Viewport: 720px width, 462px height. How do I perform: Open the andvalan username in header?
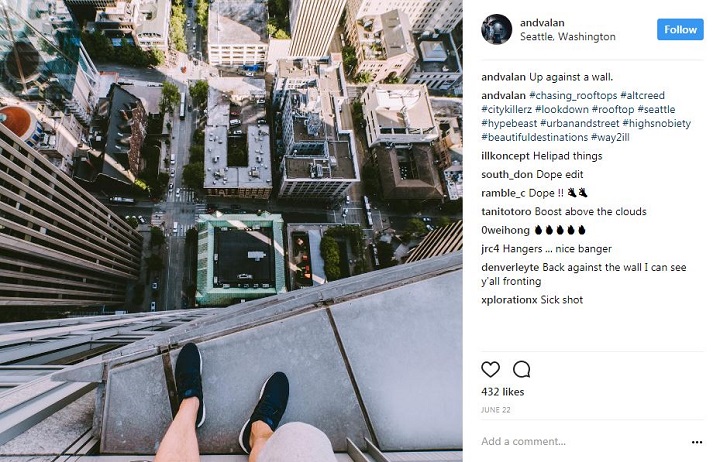coord(542,23)
